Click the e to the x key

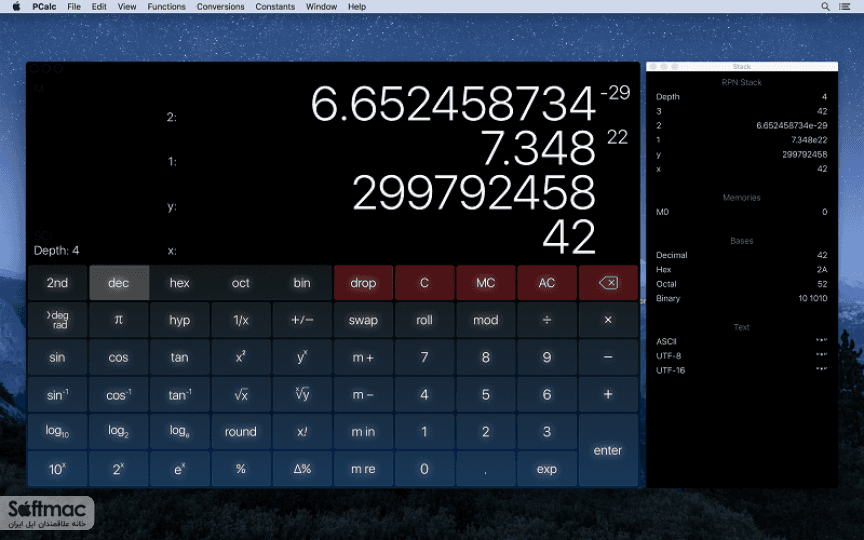click(x=180, y=469)
